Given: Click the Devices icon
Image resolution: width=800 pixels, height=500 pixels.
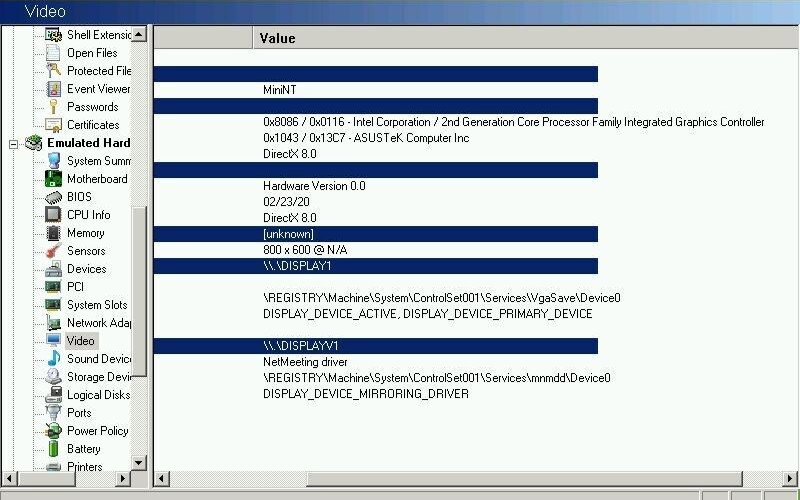Looking at the screenshot, I should [53, 269].
